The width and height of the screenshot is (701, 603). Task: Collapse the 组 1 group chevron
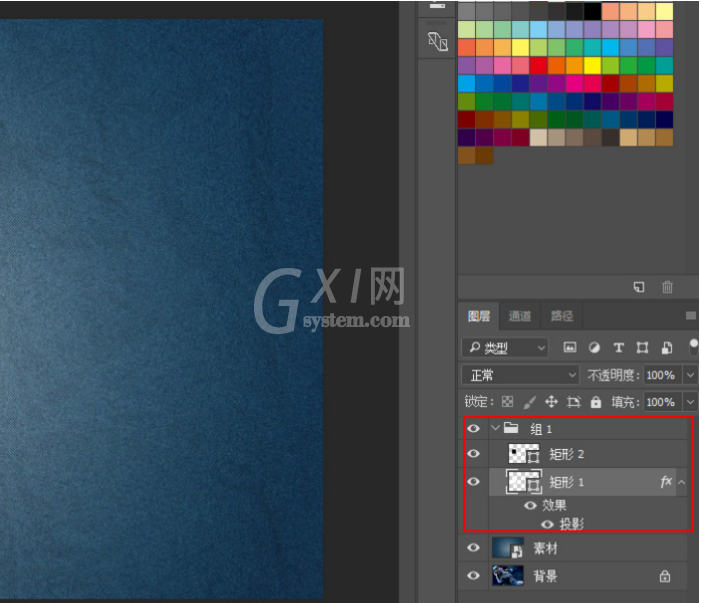(495, 428)
